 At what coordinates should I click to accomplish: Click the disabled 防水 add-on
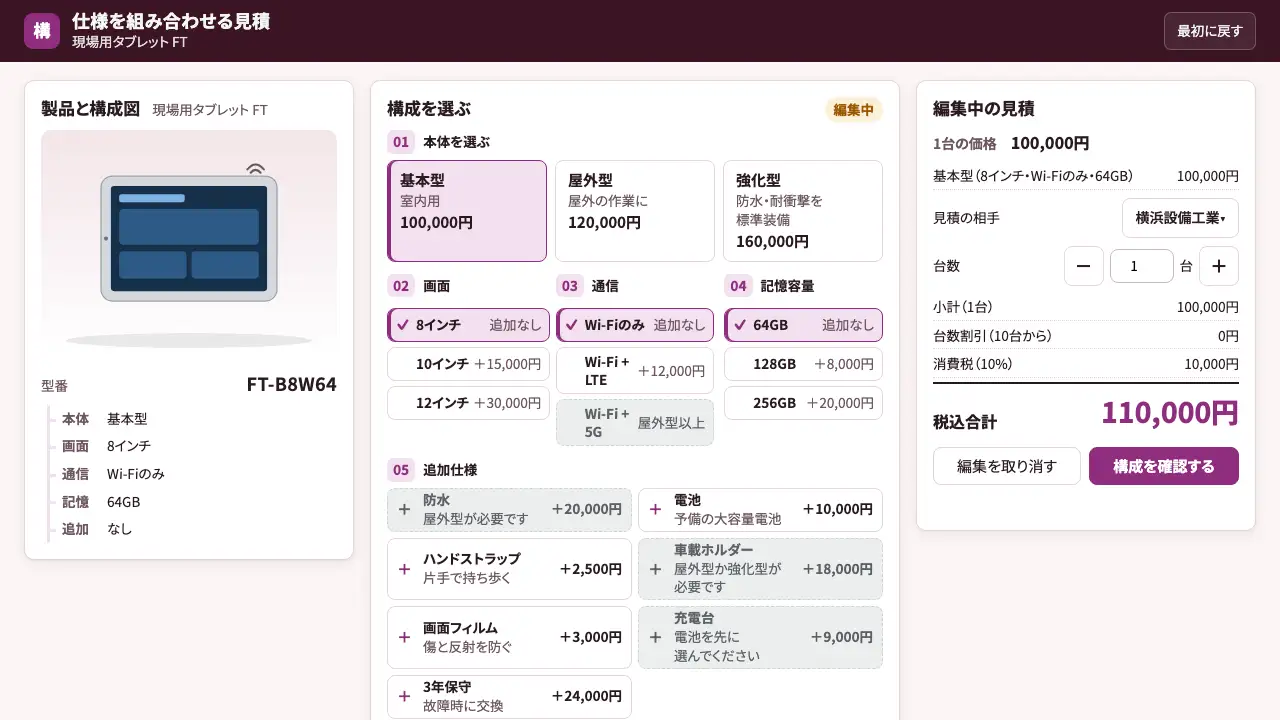(x=509, y=509)
